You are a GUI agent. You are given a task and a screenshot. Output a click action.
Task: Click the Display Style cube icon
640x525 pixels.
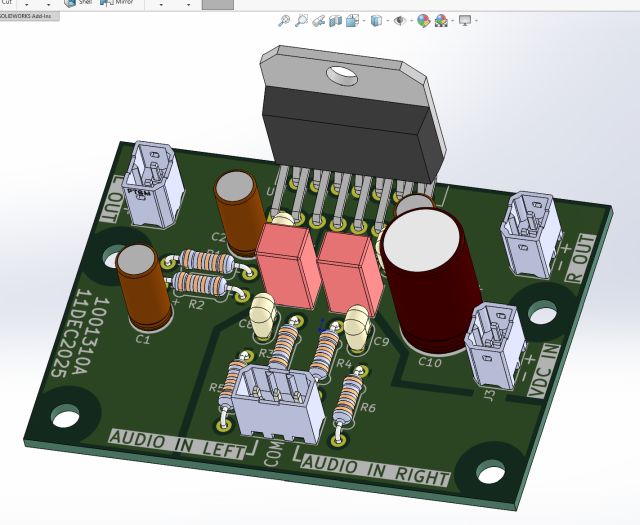pyautogui.click(x=376, y=20)
